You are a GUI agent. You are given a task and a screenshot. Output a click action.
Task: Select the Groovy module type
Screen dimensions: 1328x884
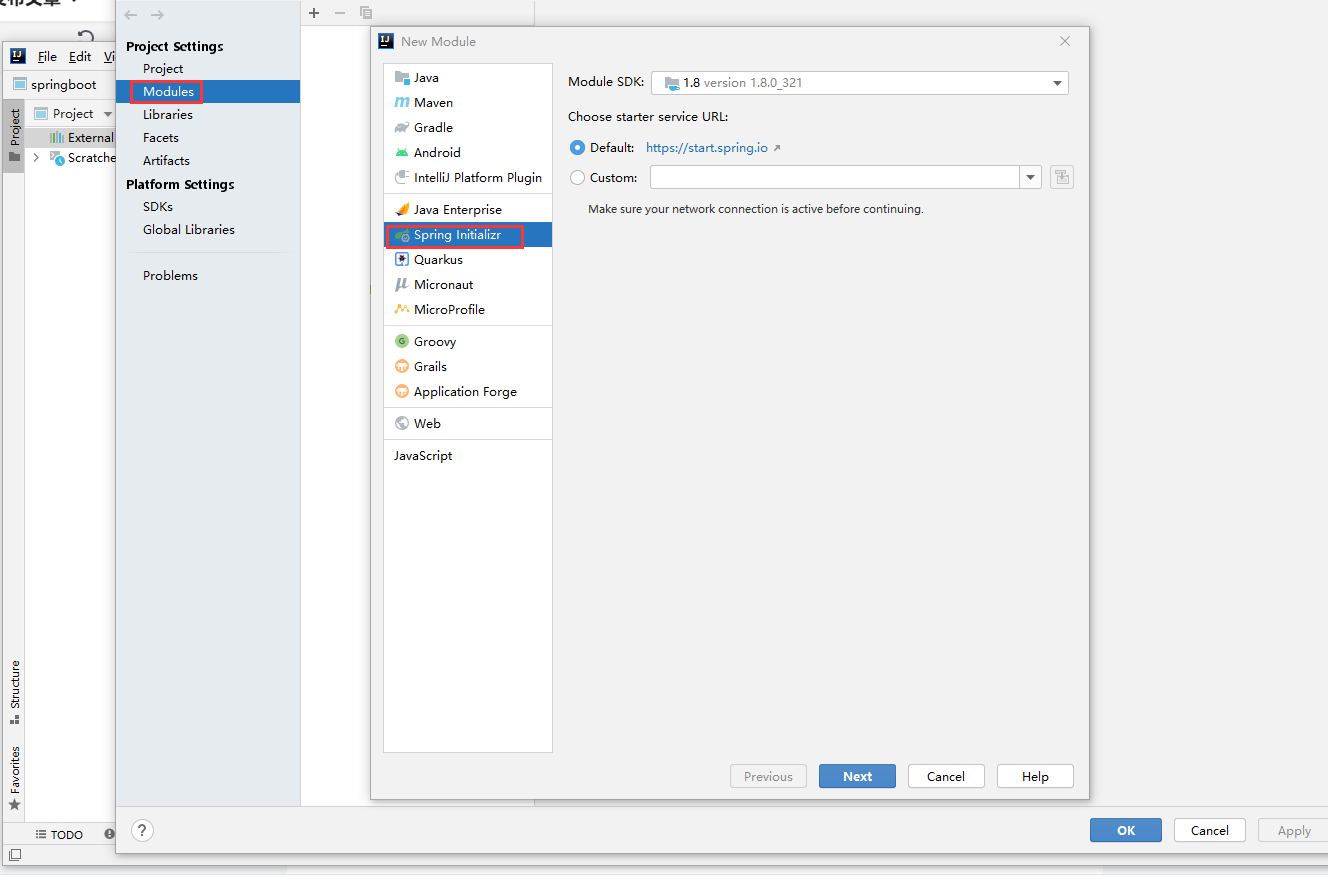click(x=467, y=342)
